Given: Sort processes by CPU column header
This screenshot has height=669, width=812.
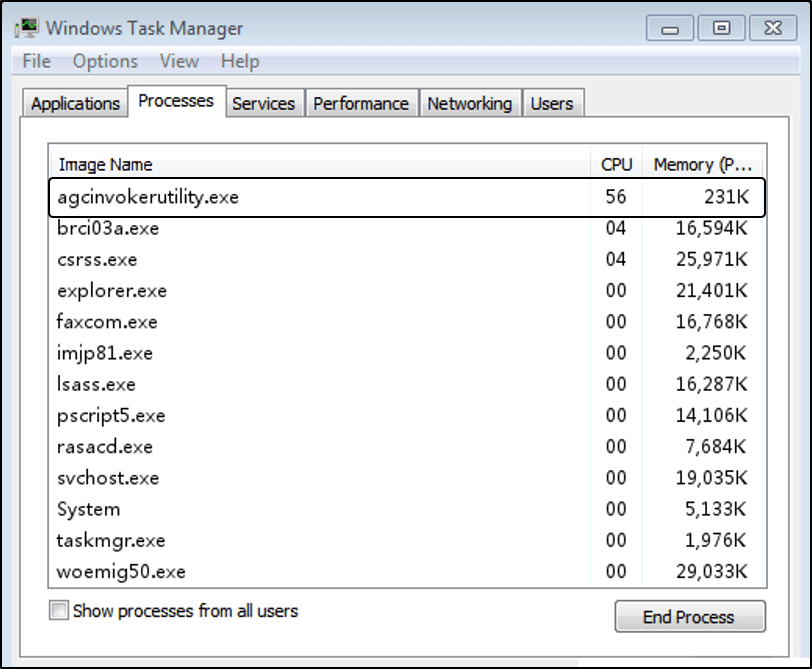Looking at the screenshot, I should pos(616,165).
